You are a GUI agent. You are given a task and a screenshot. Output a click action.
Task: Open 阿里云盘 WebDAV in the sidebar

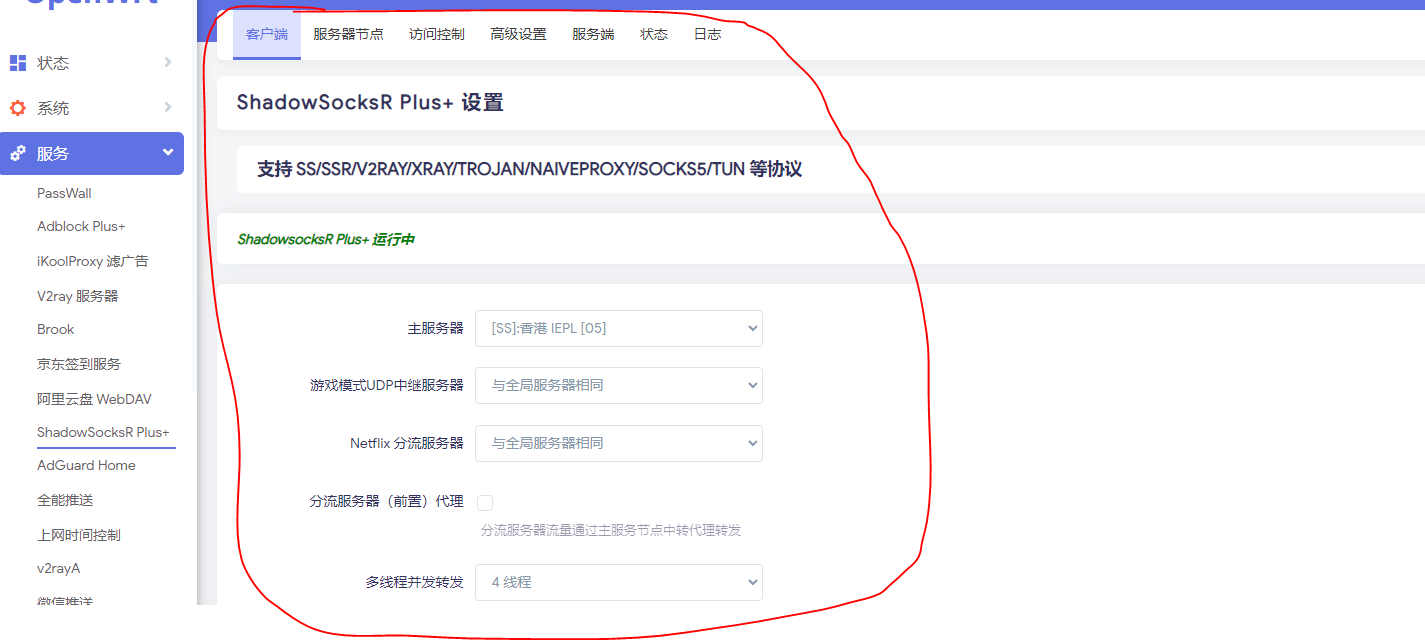(x=94, y=399)
